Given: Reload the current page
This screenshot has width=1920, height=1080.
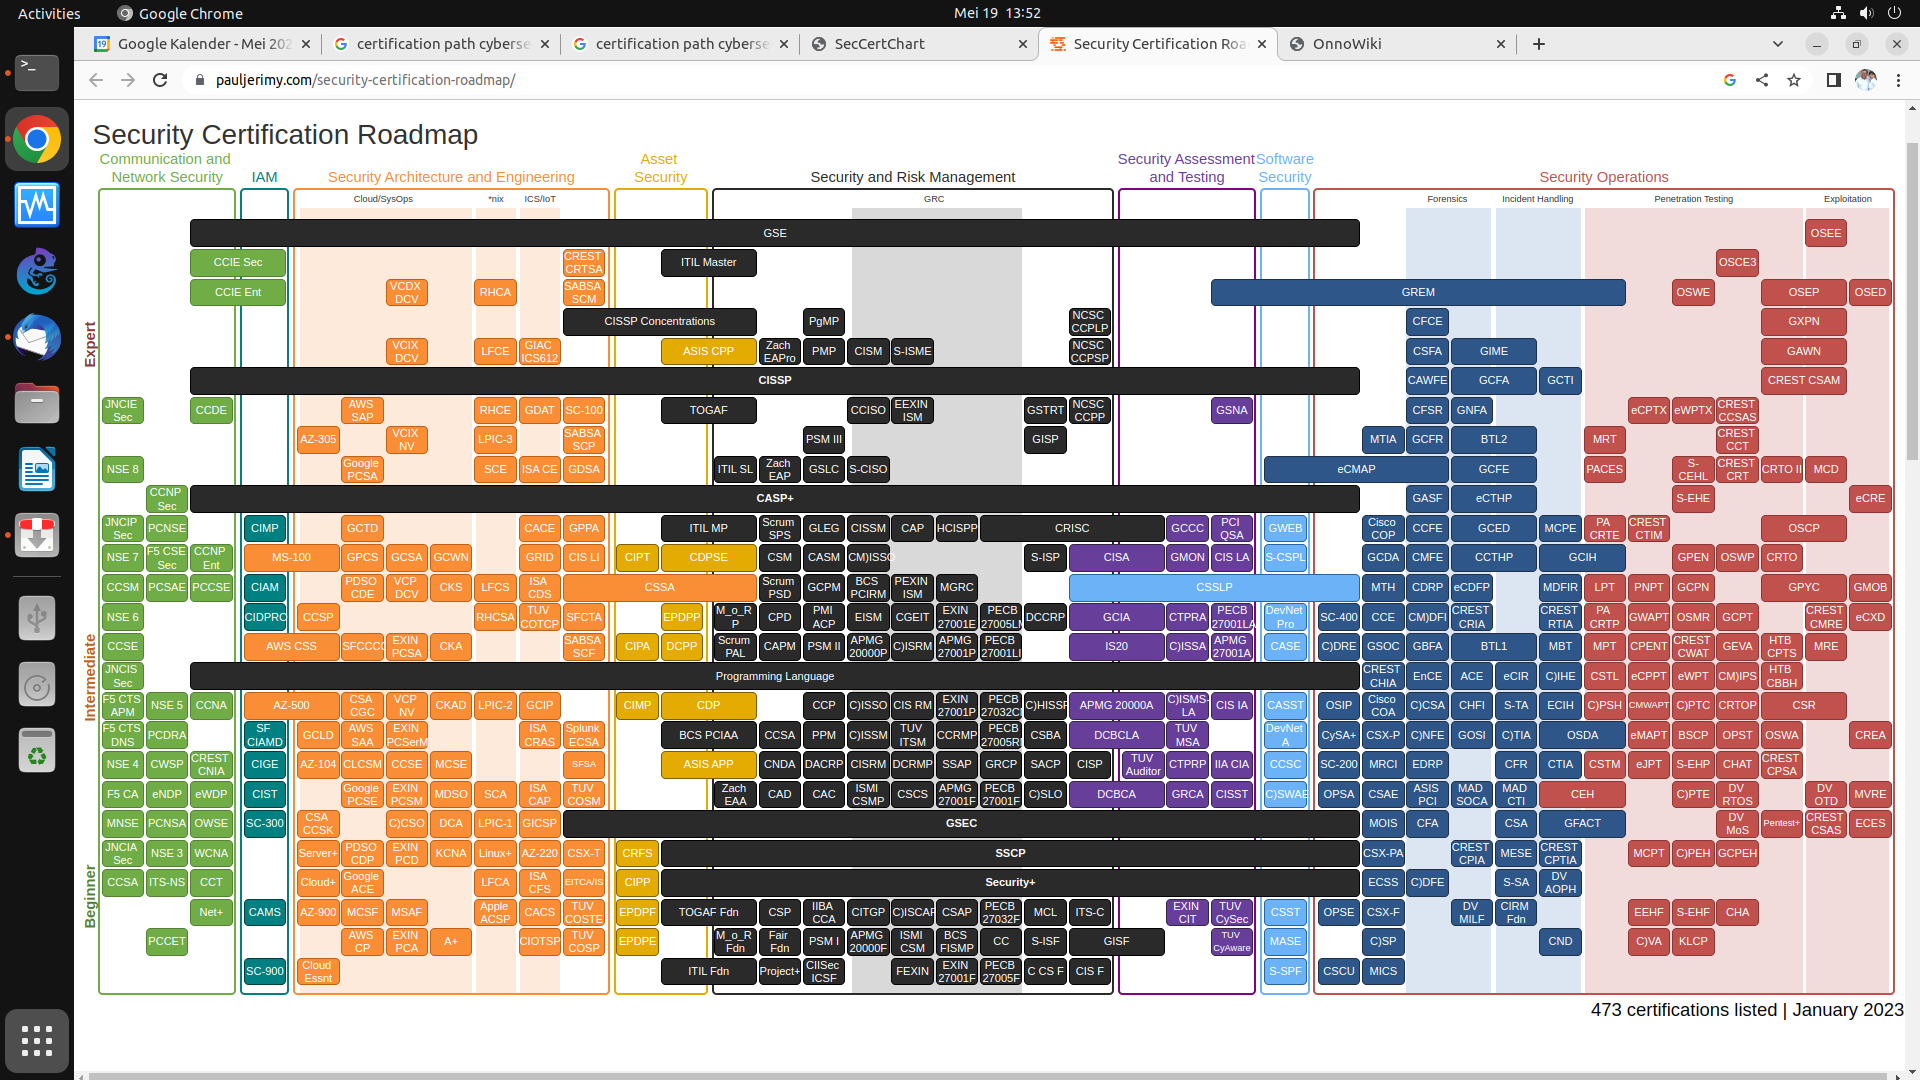Looking at the screenshot, I should [x=160, y=80].
